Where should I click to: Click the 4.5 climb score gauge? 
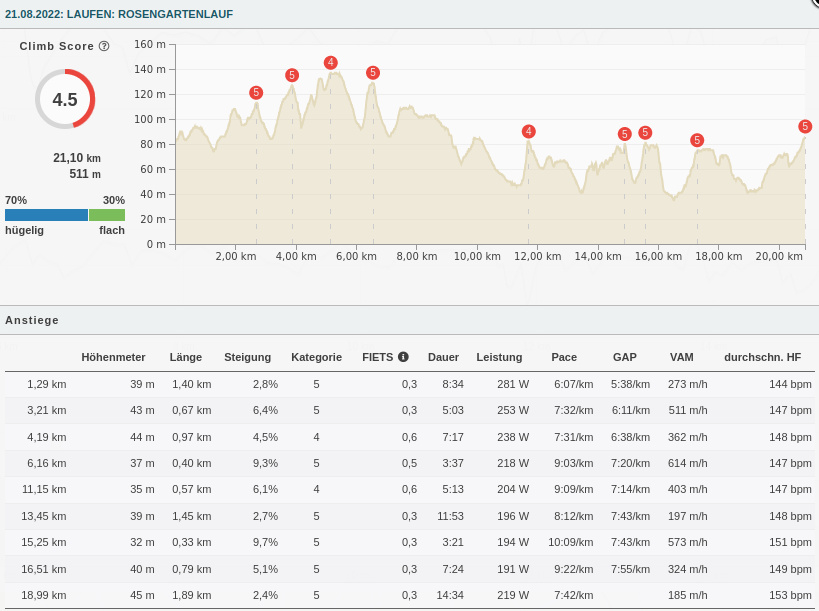pyautogui.click(x=65, y=99)
